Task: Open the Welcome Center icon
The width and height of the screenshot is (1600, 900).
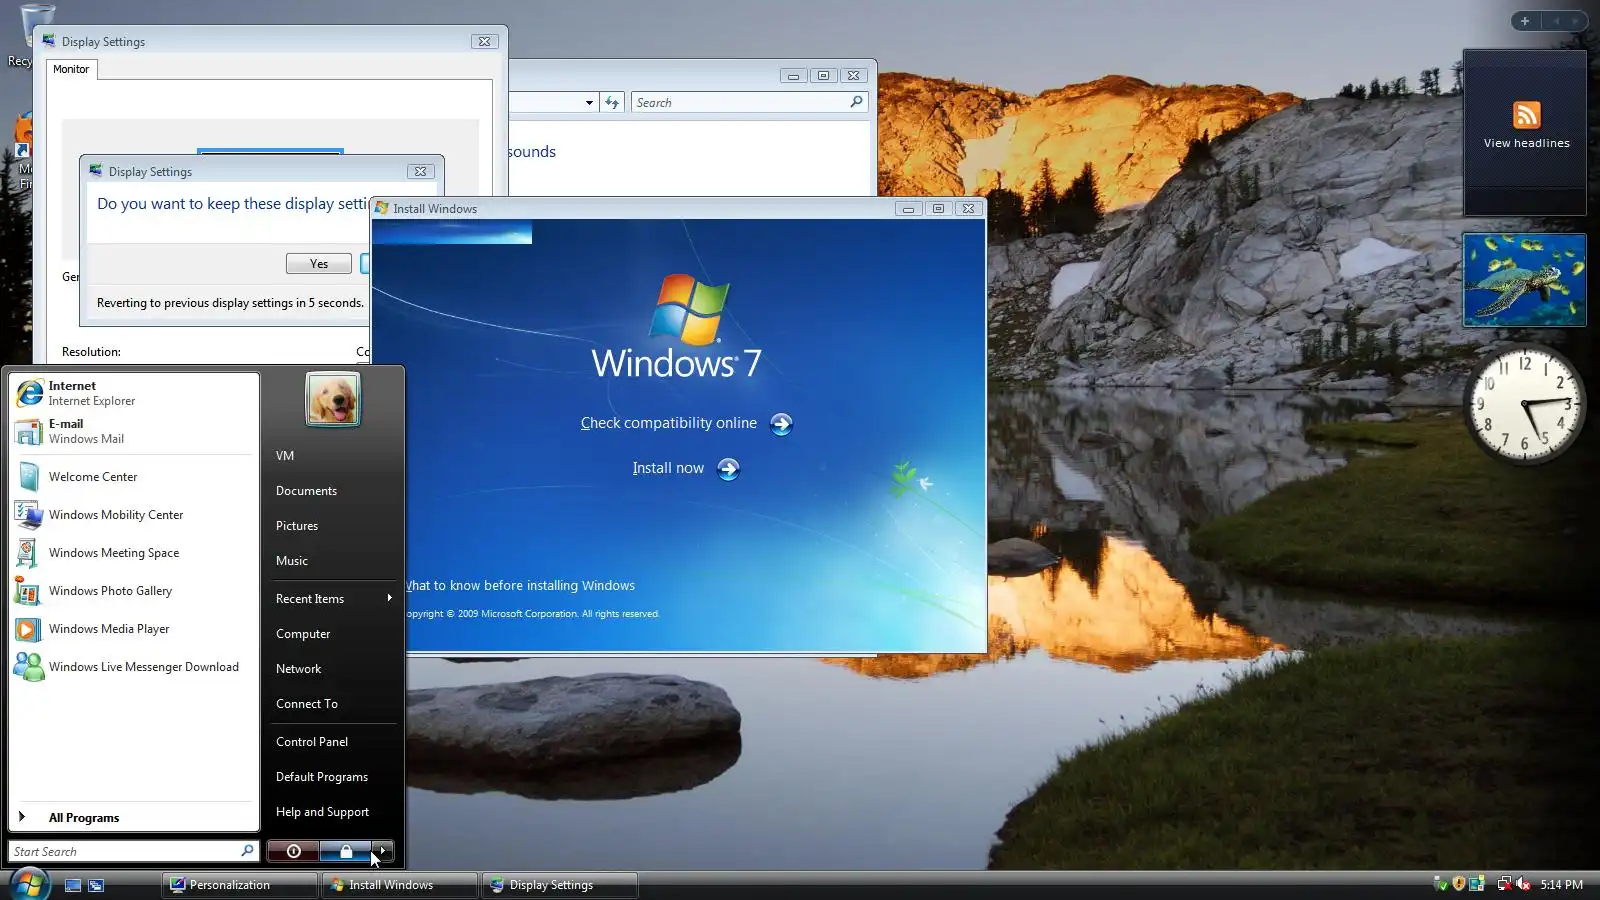Action: click(x=29, y=477)
